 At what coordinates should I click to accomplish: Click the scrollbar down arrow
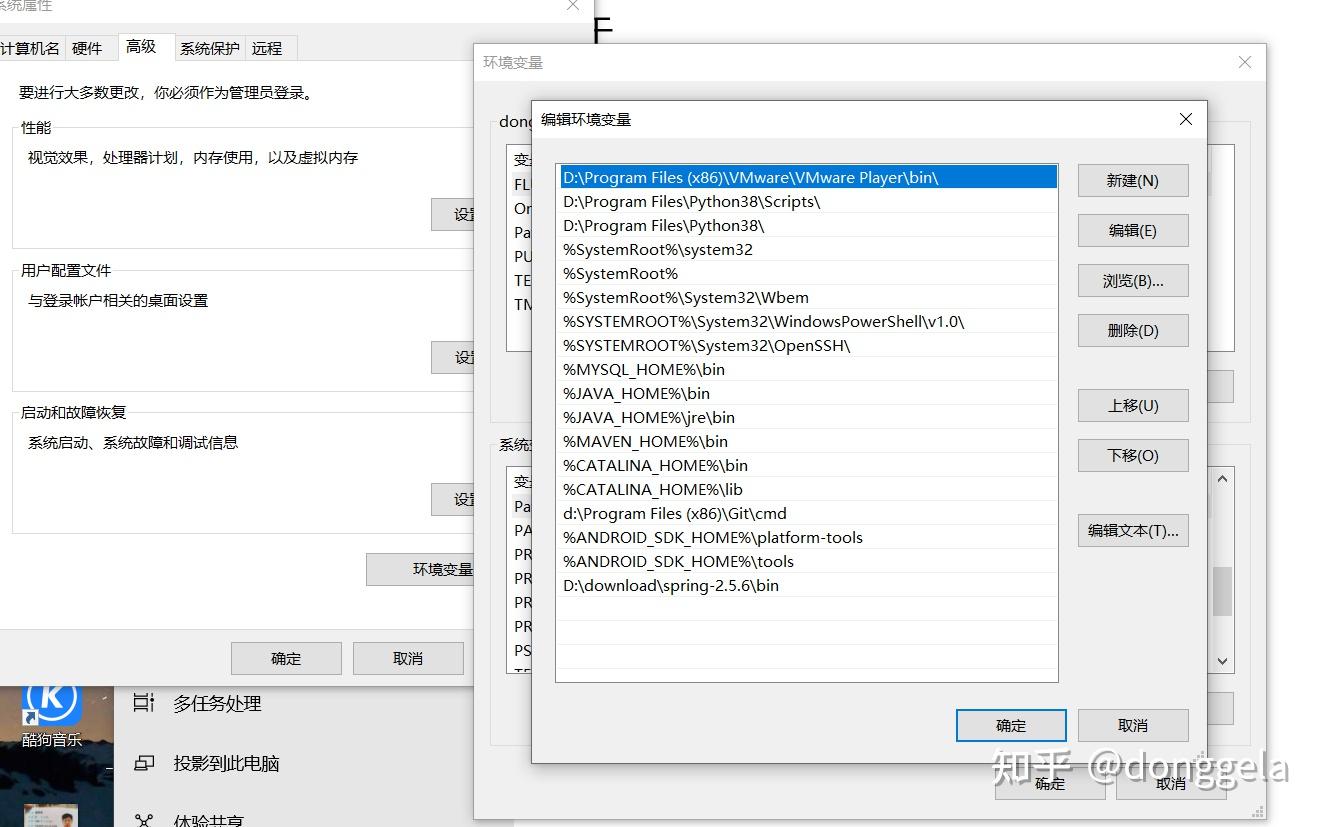pos(1222,661)
